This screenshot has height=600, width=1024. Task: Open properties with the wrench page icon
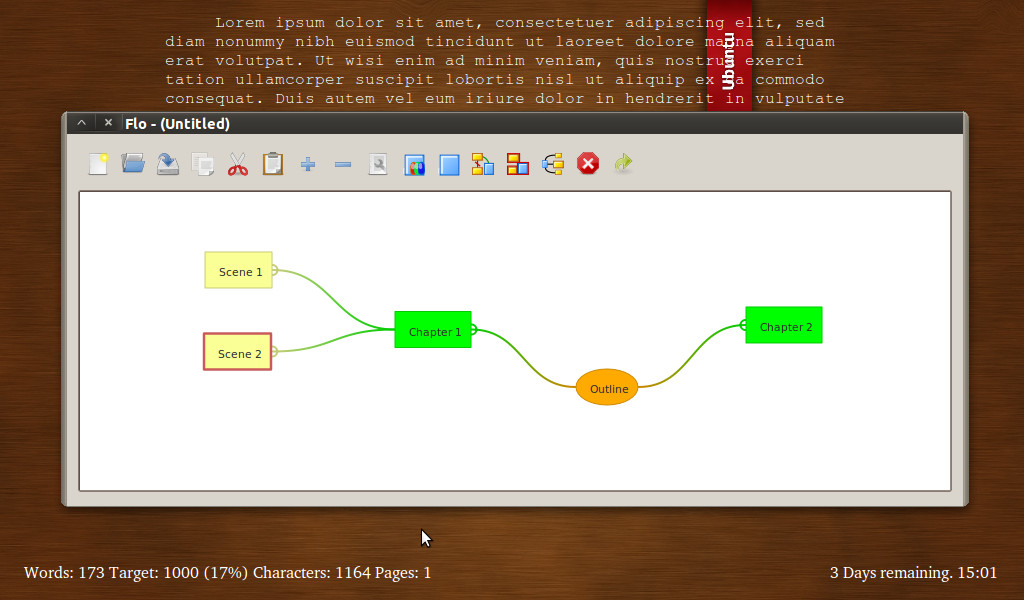pyautogui.click(x=378, y=164)
